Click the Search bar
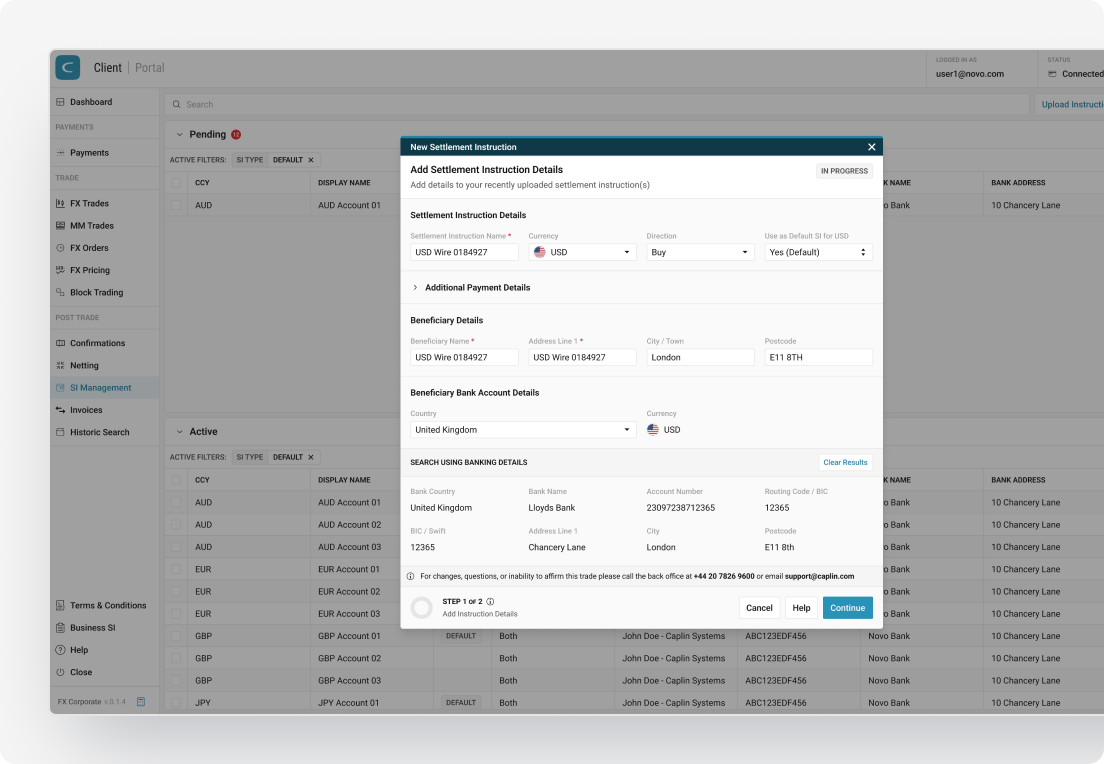Screen dimensions: 1104x764 point(597,104)
